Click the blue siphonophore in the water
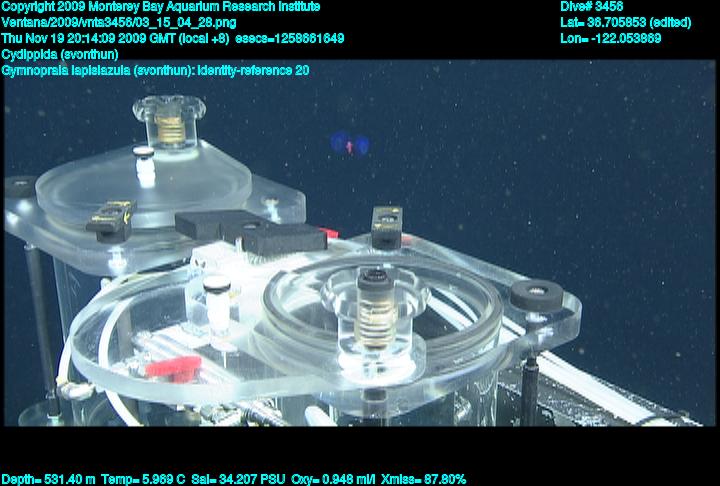The height and width of the screenshot is (486, 720). (350, 144)
